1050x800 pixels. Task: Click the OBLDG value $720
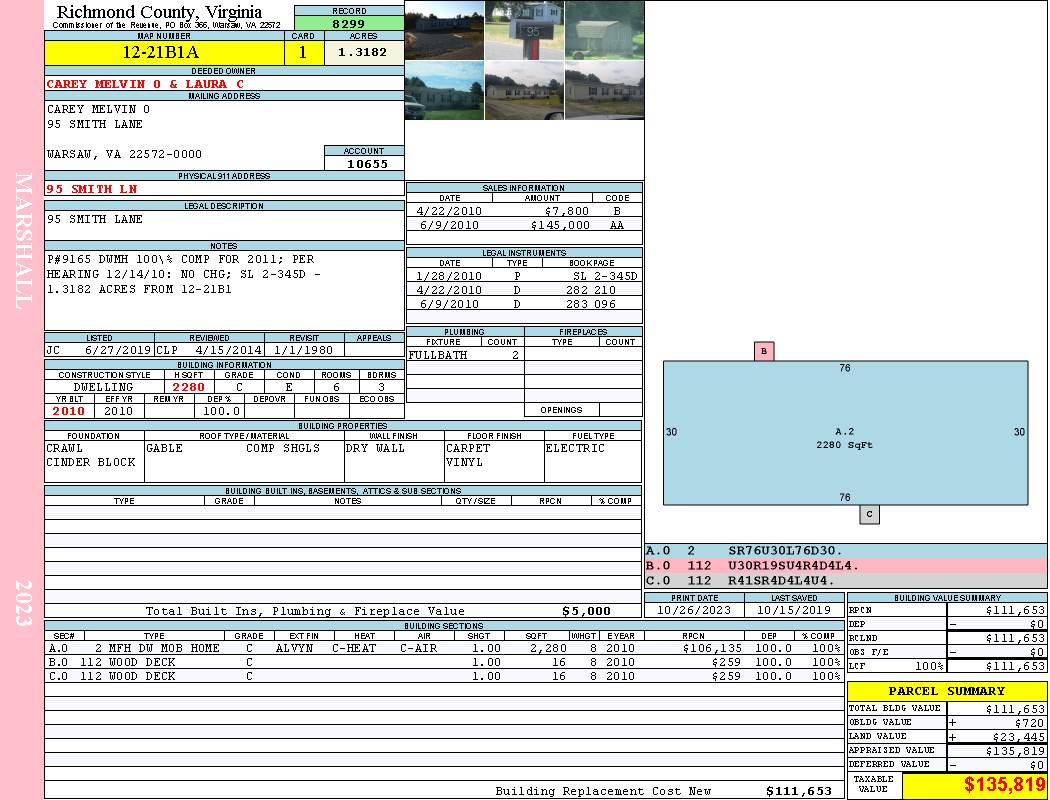1029,722
